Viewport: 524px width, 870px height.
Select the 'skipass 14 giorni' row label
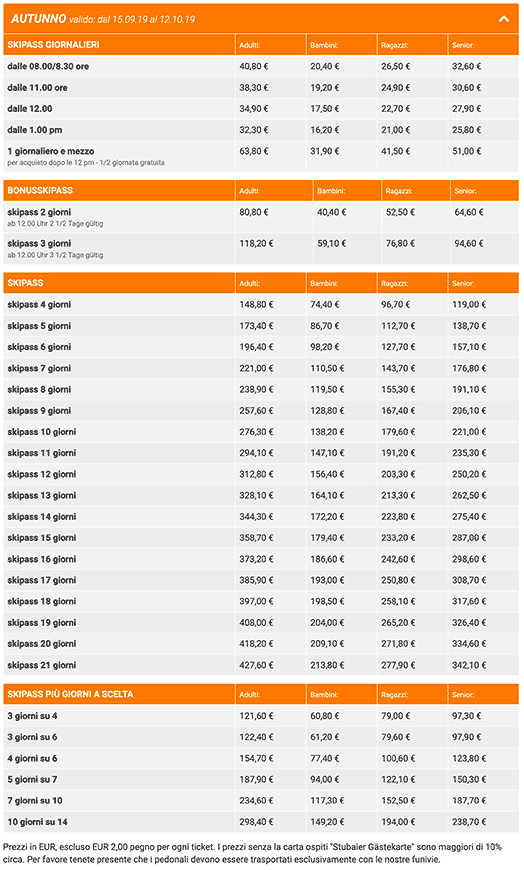(42, 517)
